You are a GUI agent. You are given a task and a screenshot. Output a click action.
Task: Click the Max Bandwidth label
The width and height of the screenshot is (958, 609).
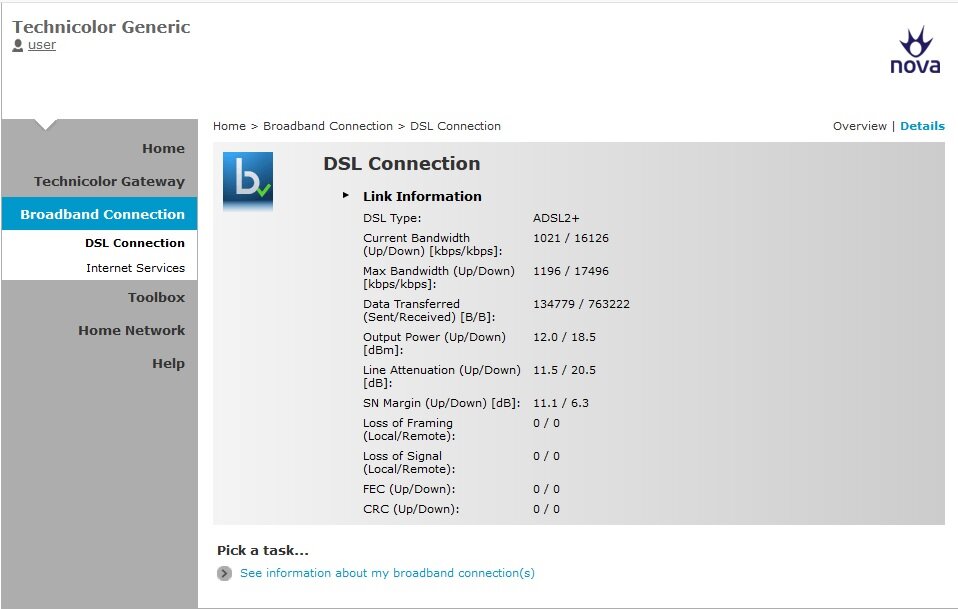pos(439,277)
